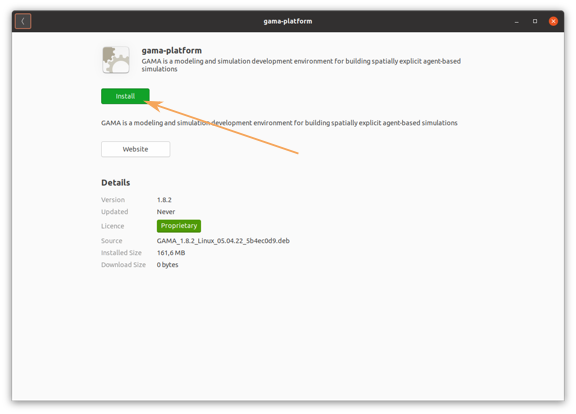Click the 0 bytes download size value
The height and width of the screenshot is (414, 576).
[x=168, y=265]
